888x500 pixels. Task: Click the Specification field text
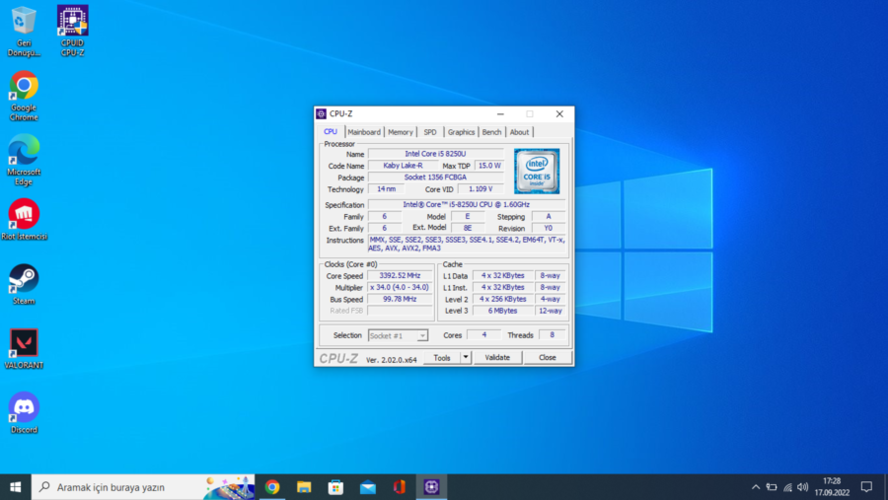tap(466, 204)
